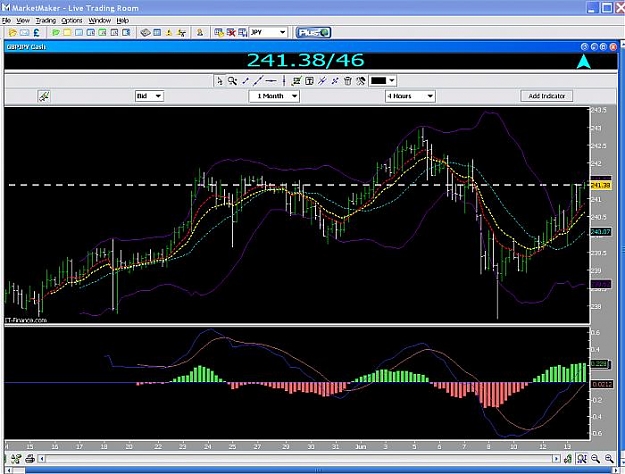Select the vertical line tool
This screenshot has width=625, height=474.
(284, 81)
